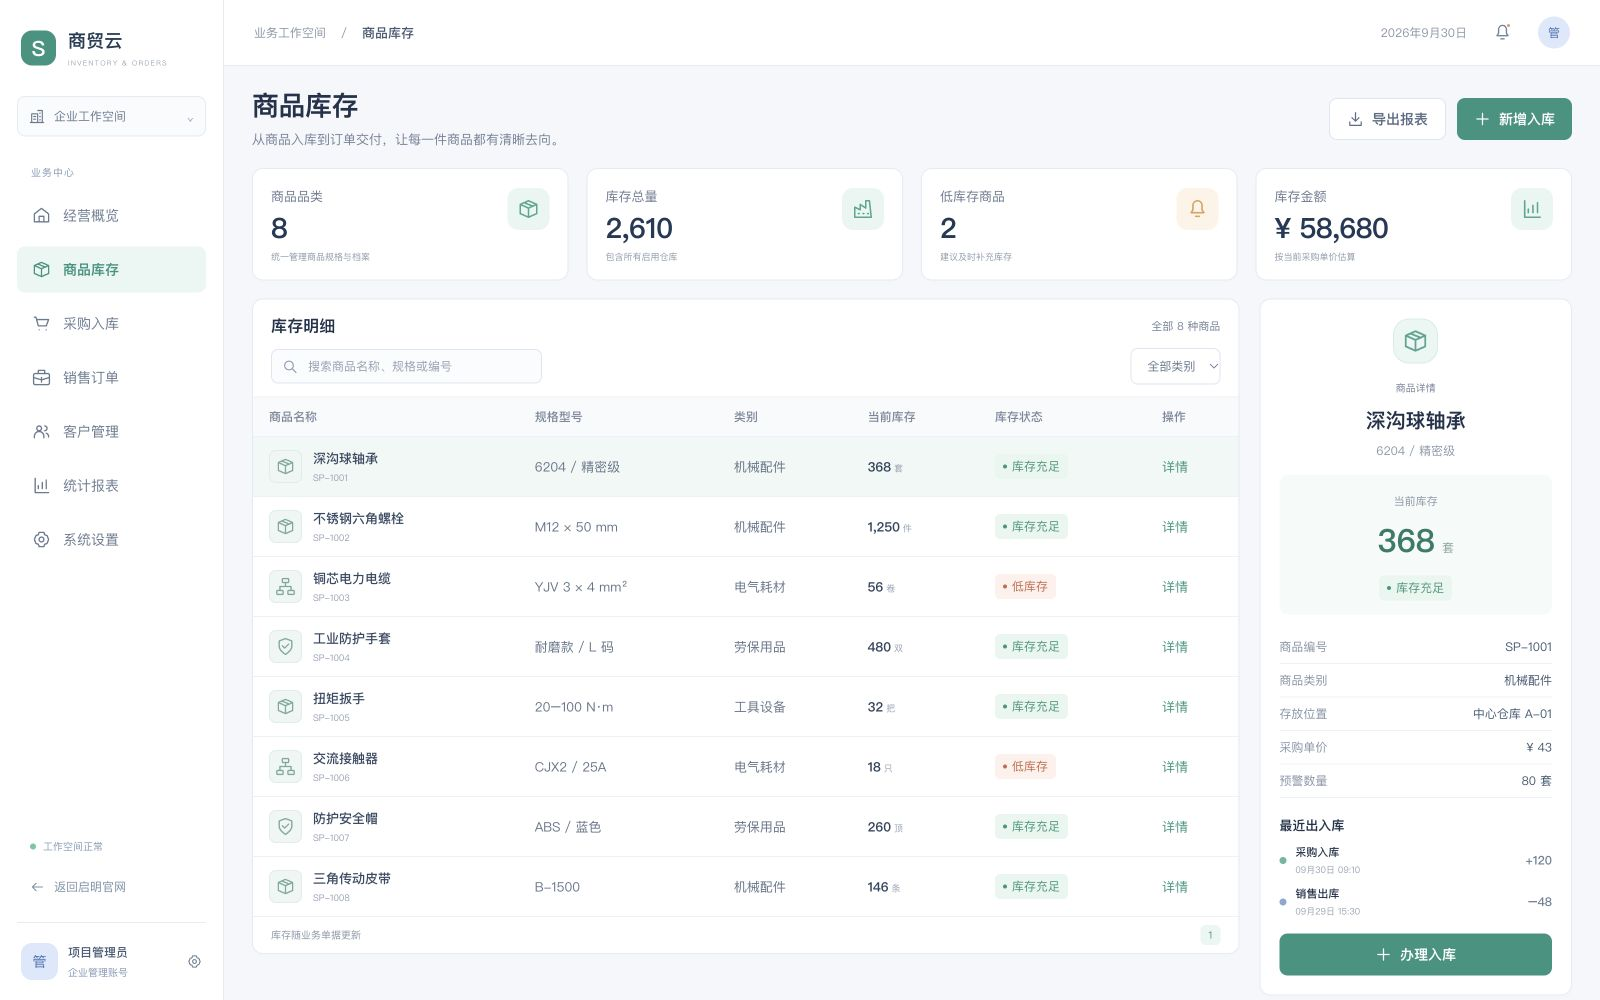Open 详情 for 不锈钢六角螺栓
Screen dimensions: 1600x1000
pyautogui.click(x=1175, y=527)
